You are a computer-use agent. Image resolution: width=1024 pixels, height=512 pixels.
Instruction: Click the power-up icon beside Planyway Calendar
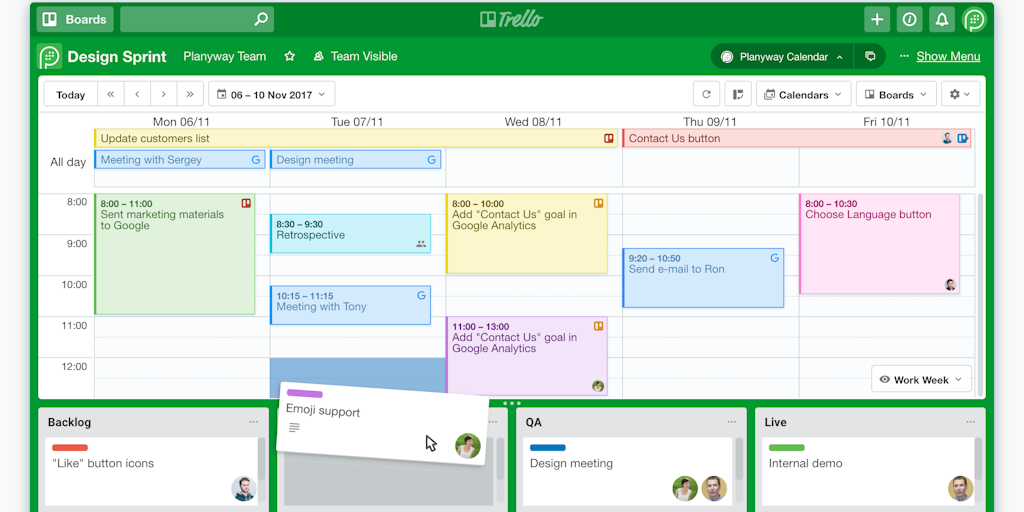coord(870,56)
